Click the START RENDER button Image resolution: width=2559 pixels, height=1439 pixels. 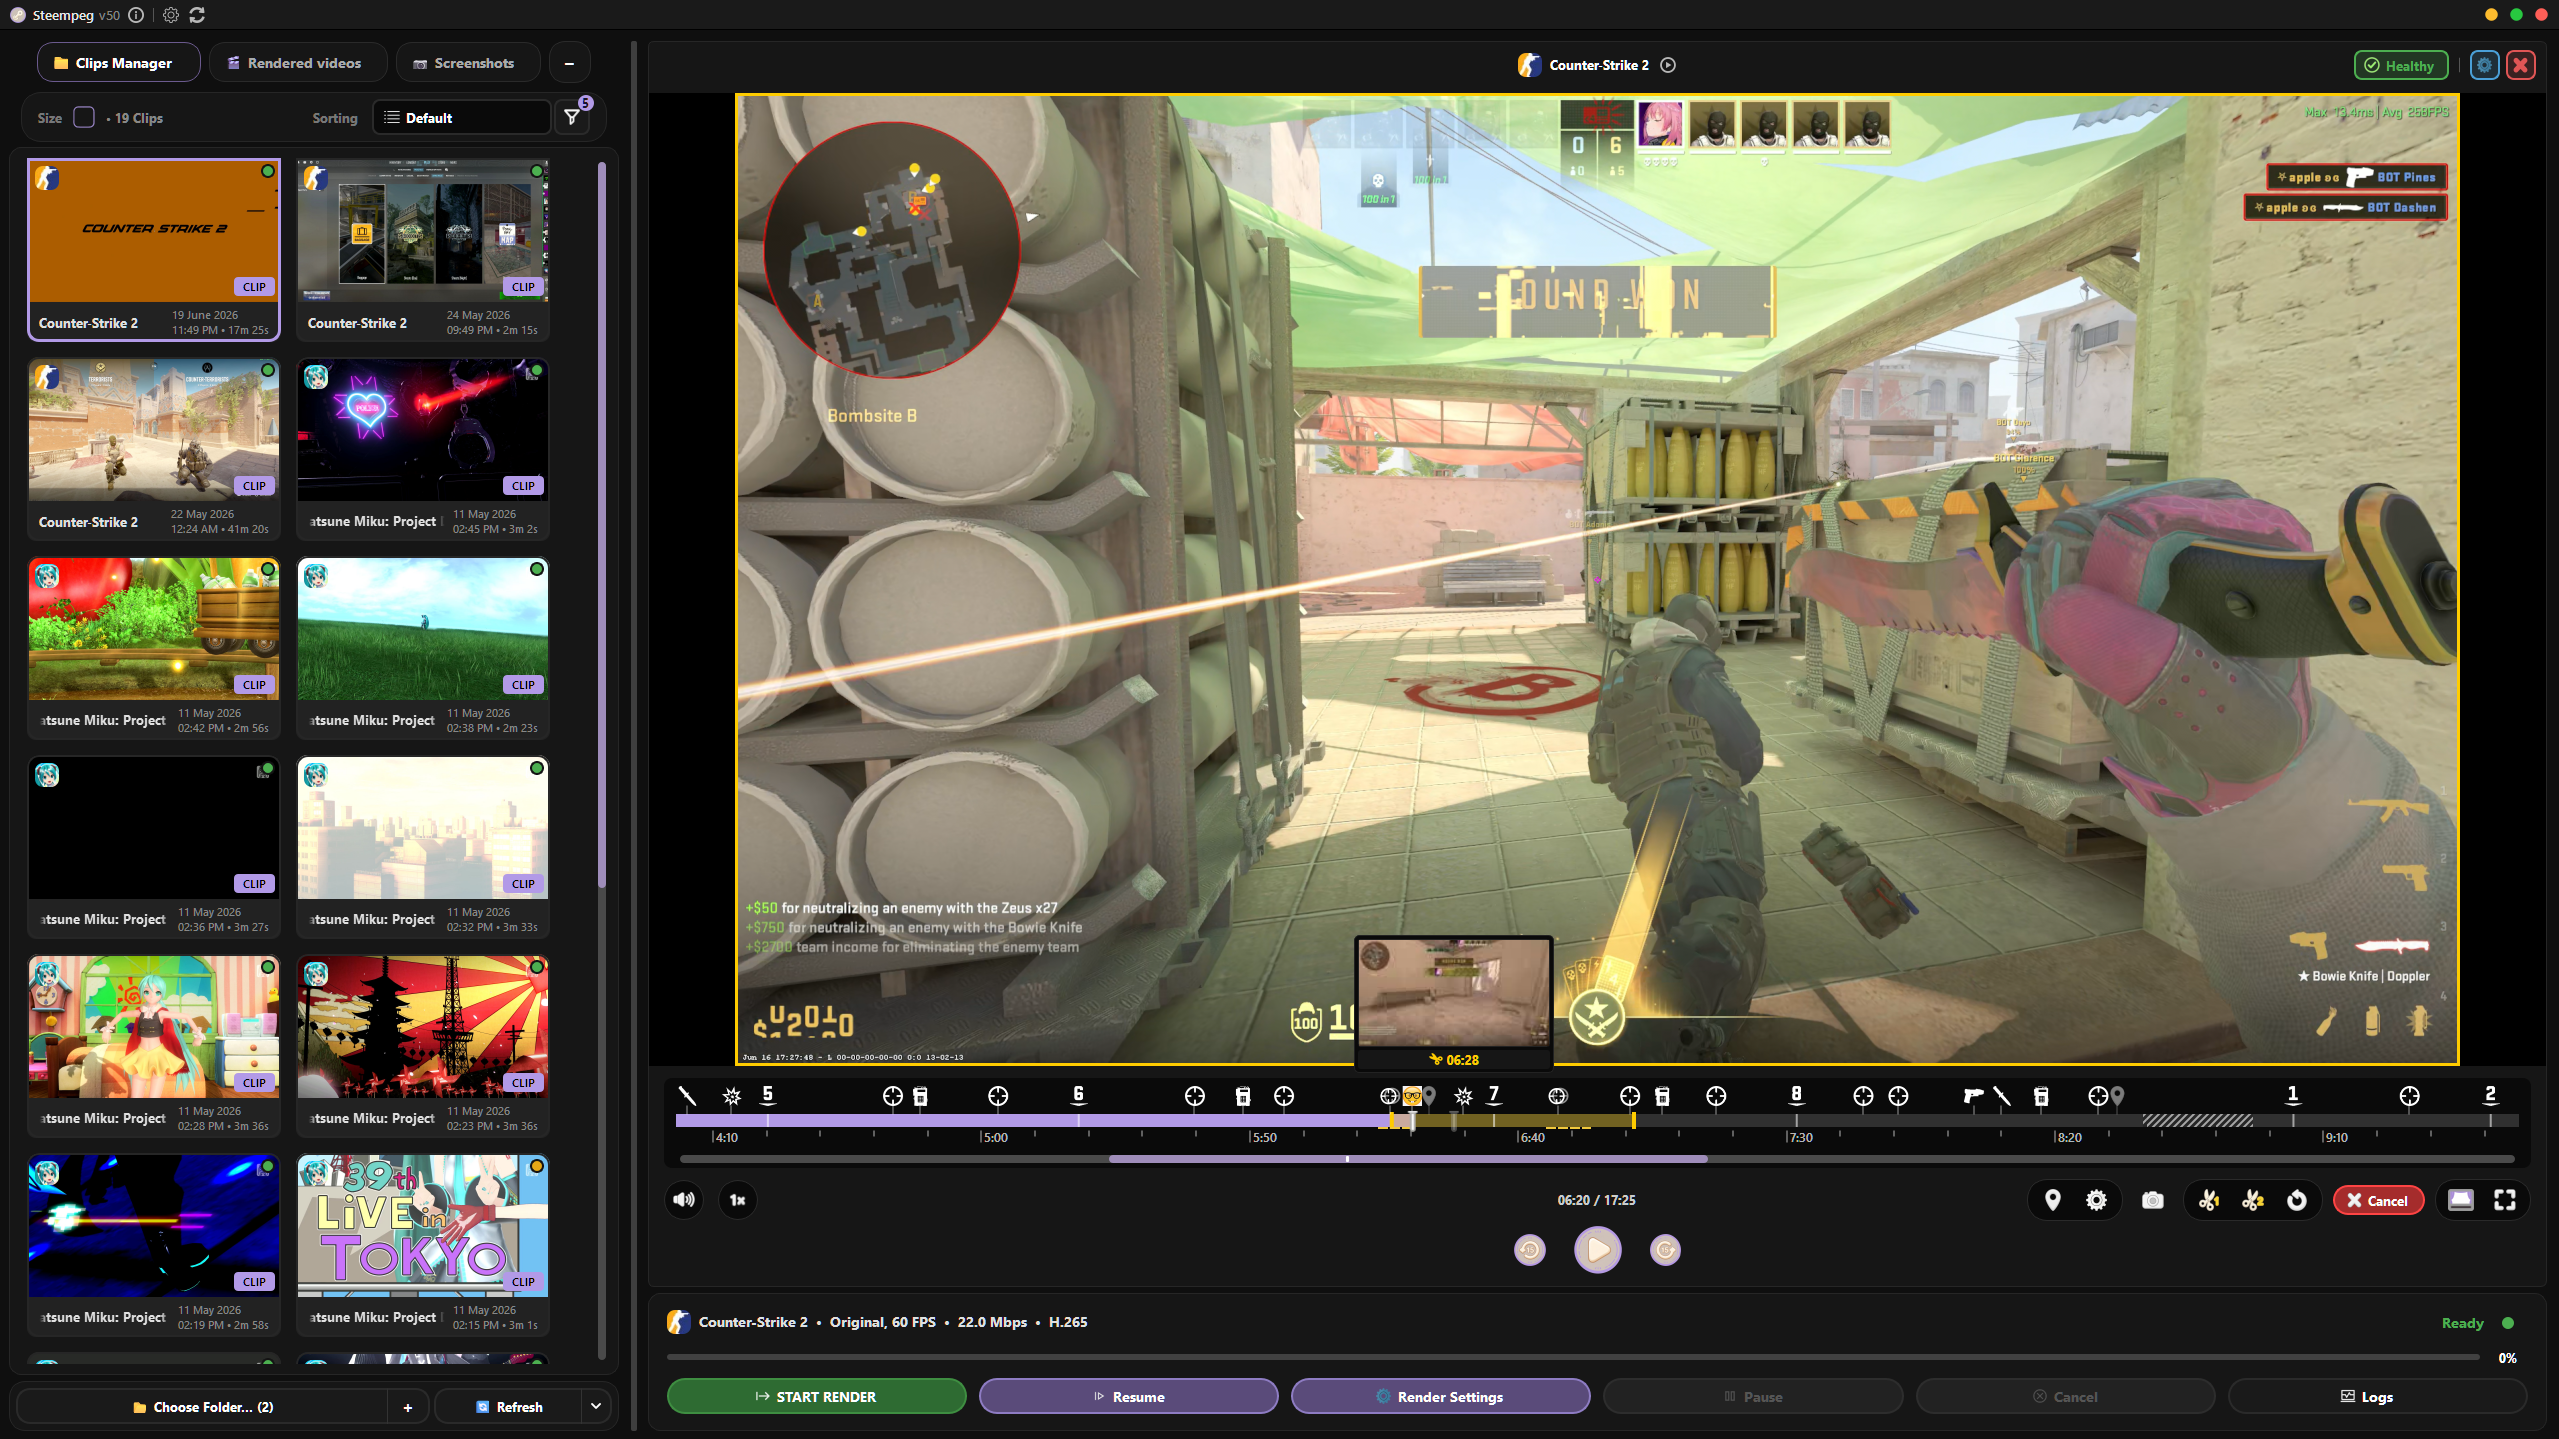pyautogui.click(x=816, y=1396)
